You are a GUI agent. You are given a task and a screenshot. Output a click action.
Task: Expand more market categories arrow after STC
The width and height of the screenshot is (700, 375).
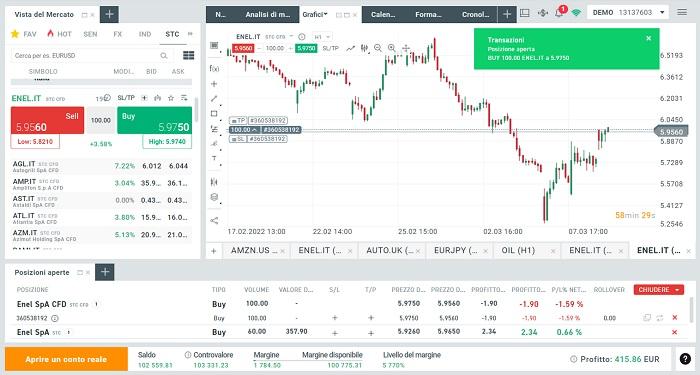click(x=190, y=34)
